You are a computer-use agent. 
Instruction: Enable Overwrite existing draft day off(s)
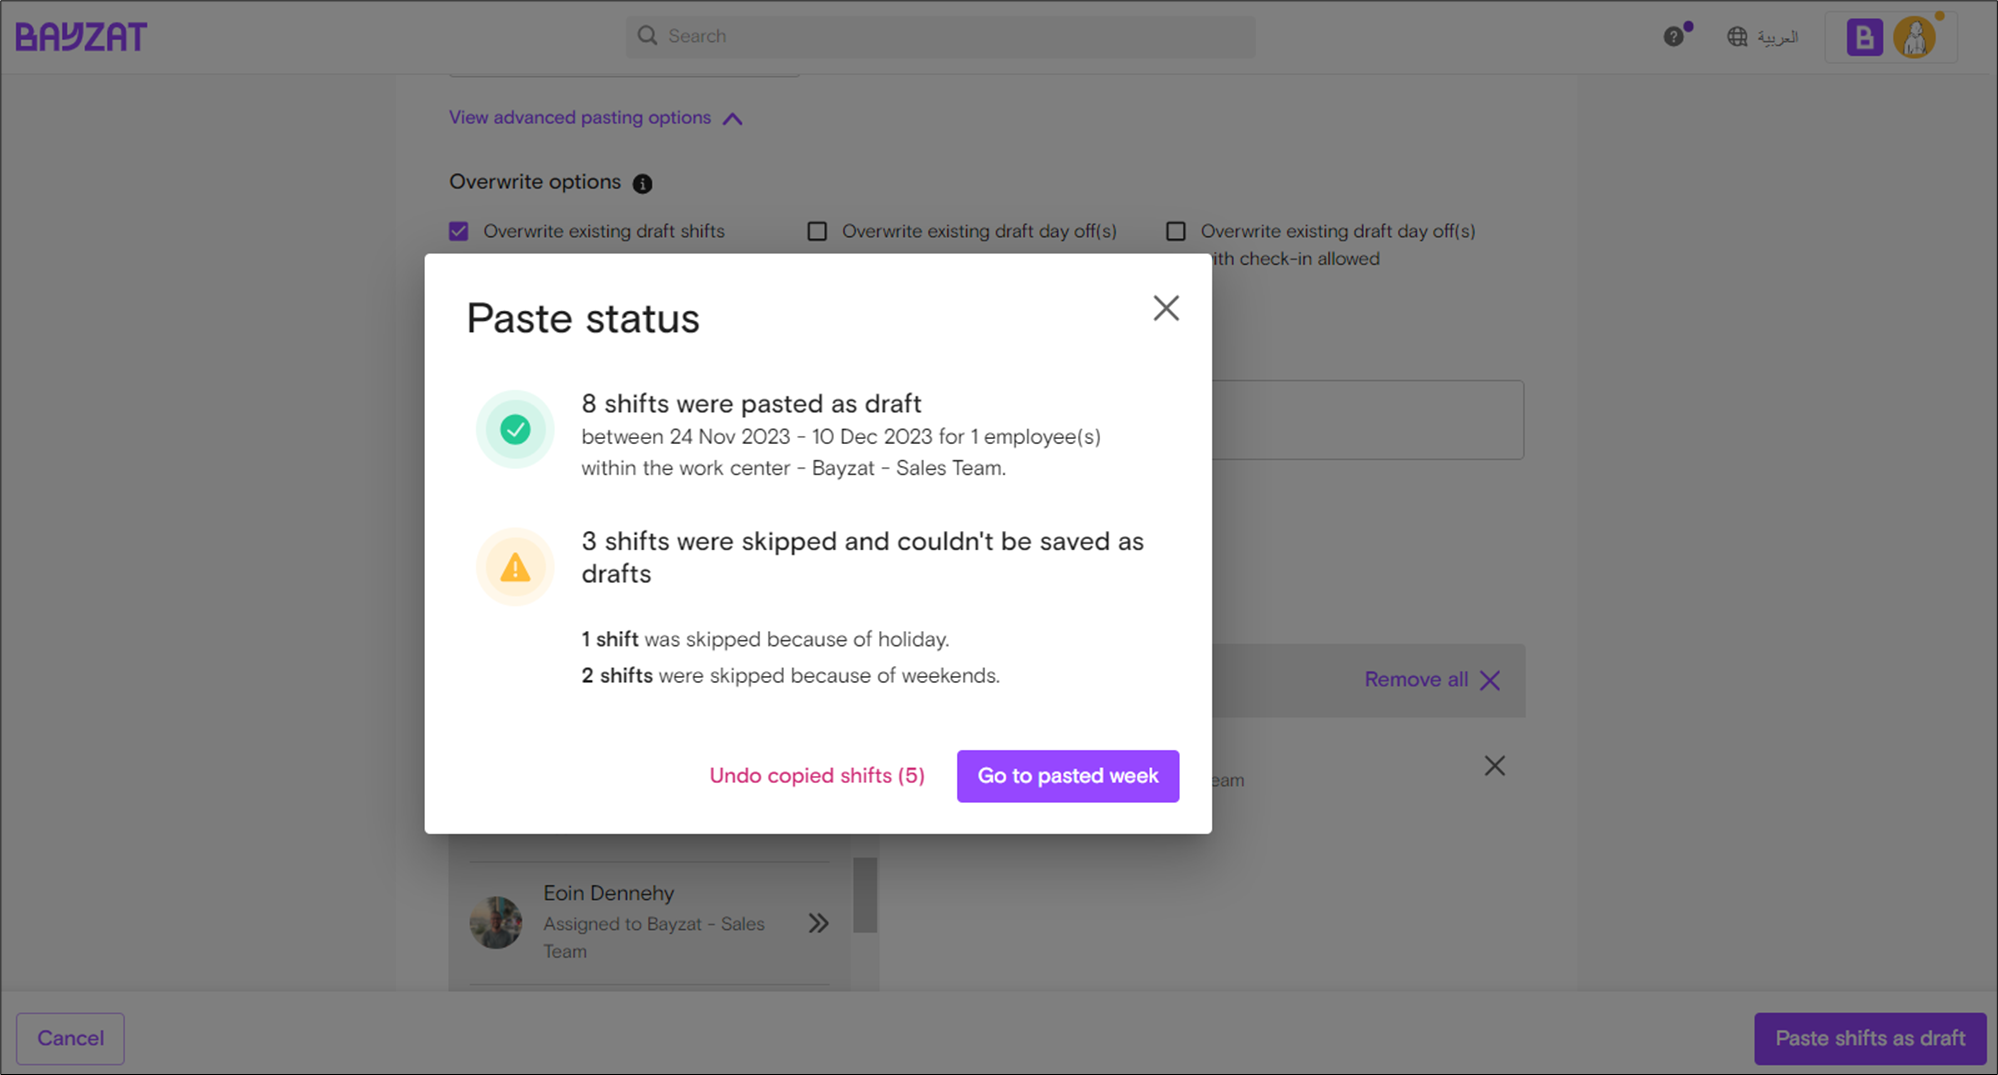pos(817,231)
